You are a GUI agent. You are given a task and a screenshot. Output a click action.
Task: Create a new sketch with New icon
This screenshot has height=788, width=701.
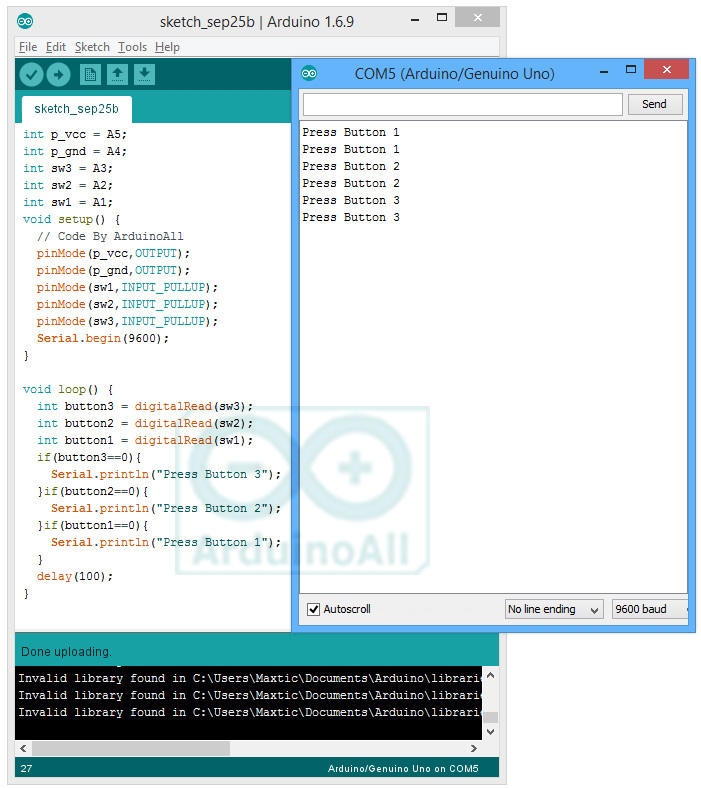coord(90,75)
